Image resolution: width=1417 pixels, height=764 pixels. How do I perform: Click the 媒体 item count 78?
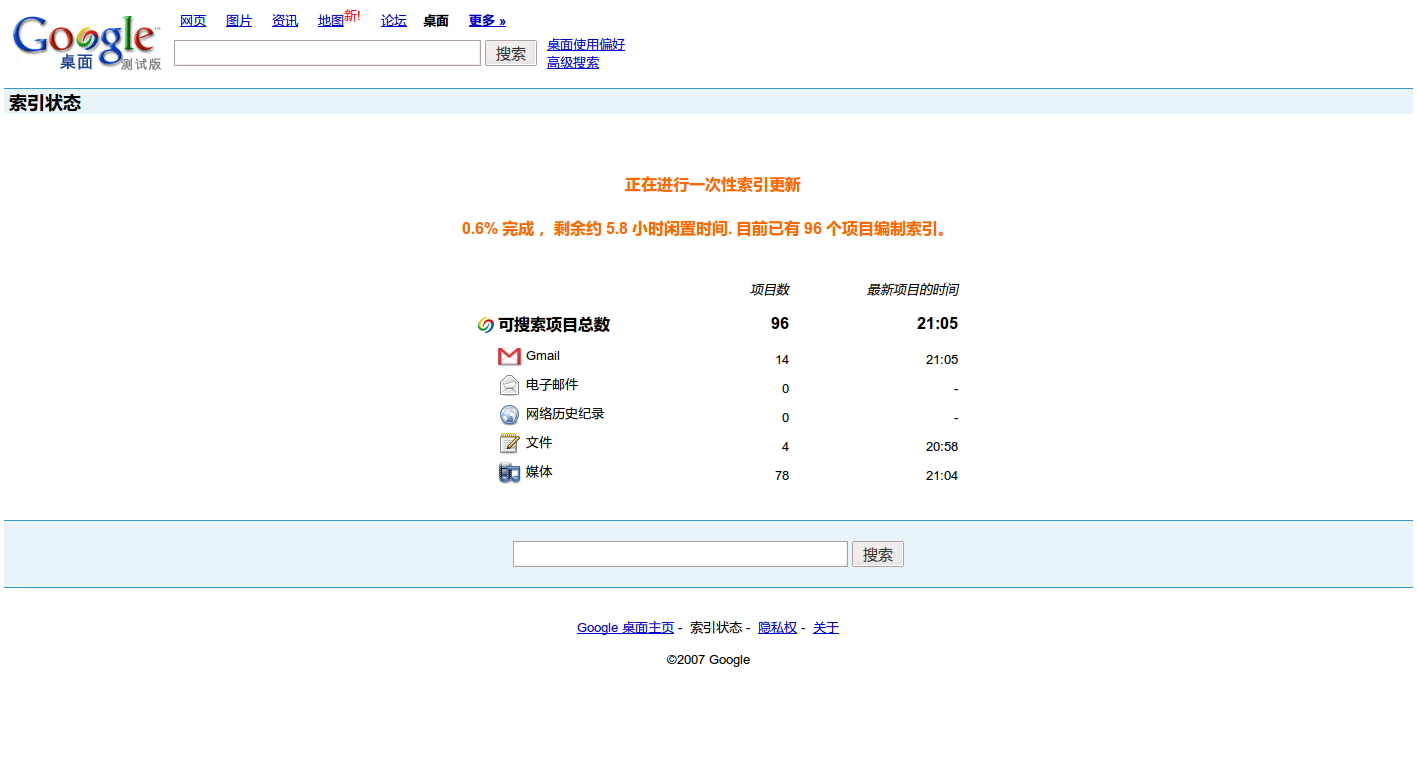point(782,476)
